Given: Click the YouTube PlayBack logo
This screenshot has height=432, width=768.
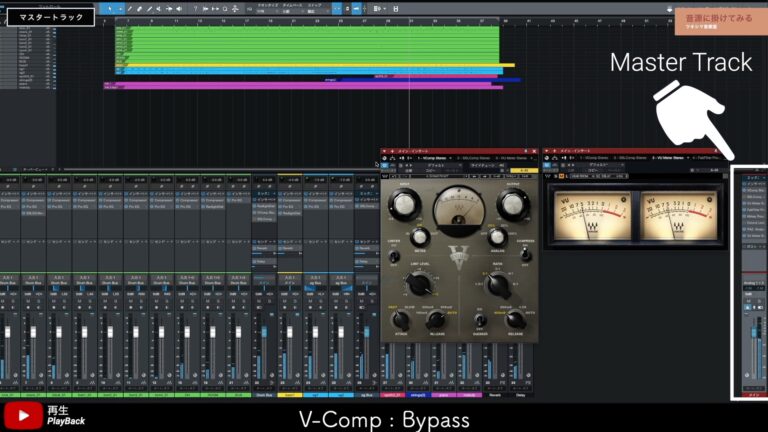Looking at the screenshot, I should [x=44, y=415].
